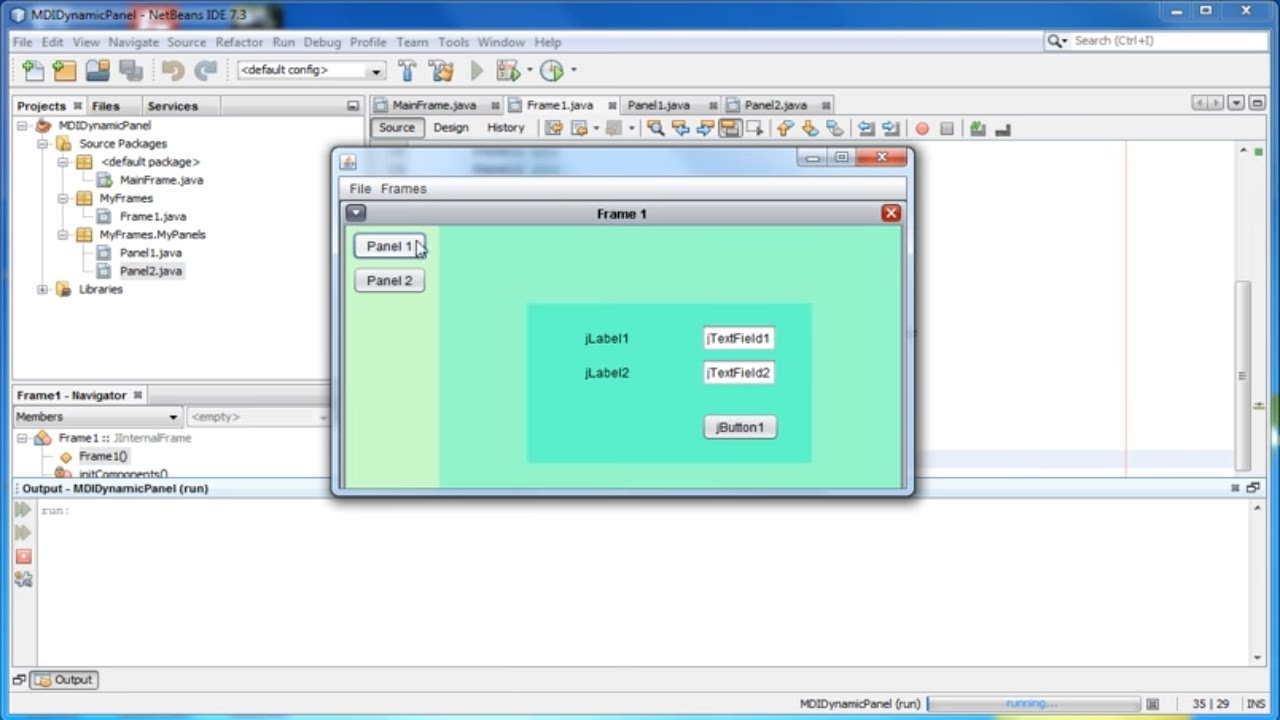Click the Panel 2 button
The image size is (1280, 720).
pos(390,281)
